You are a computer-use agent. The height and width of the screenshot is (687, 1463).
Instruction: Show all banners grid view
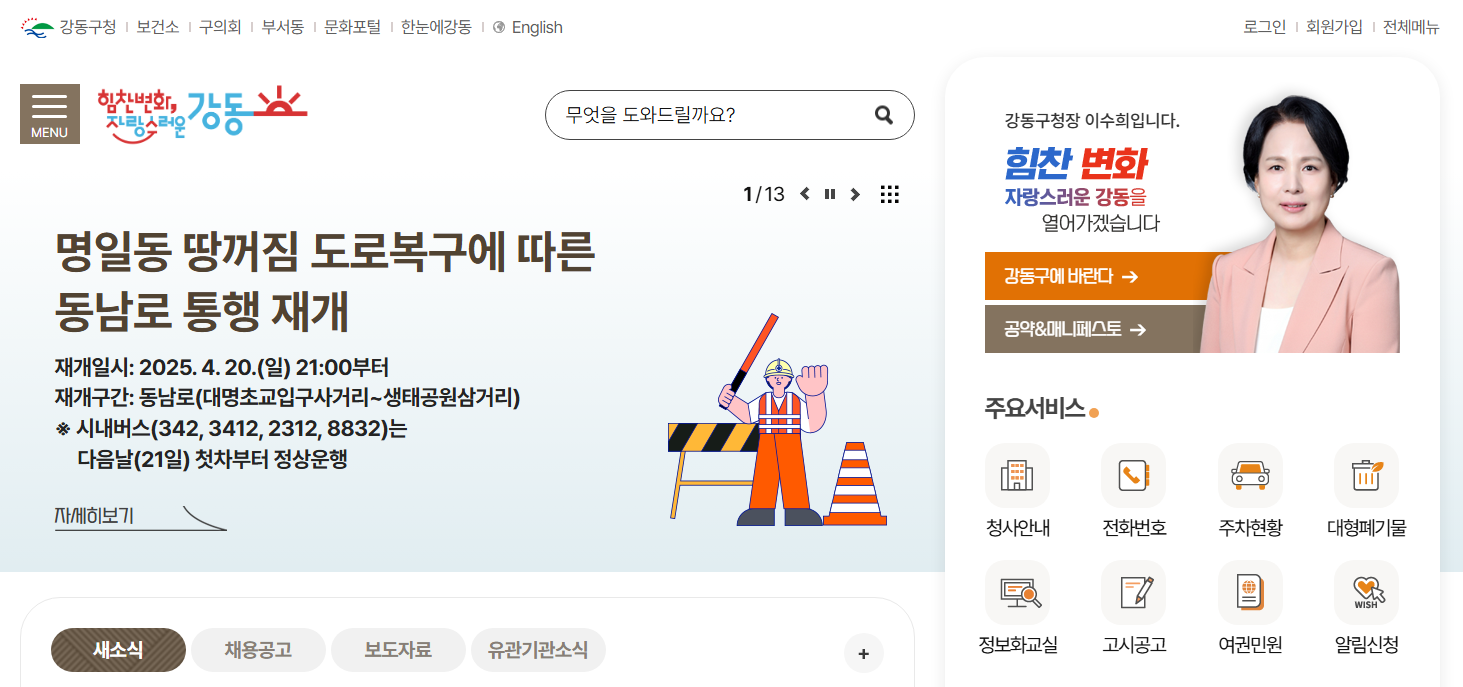click(x=890, y=195)
